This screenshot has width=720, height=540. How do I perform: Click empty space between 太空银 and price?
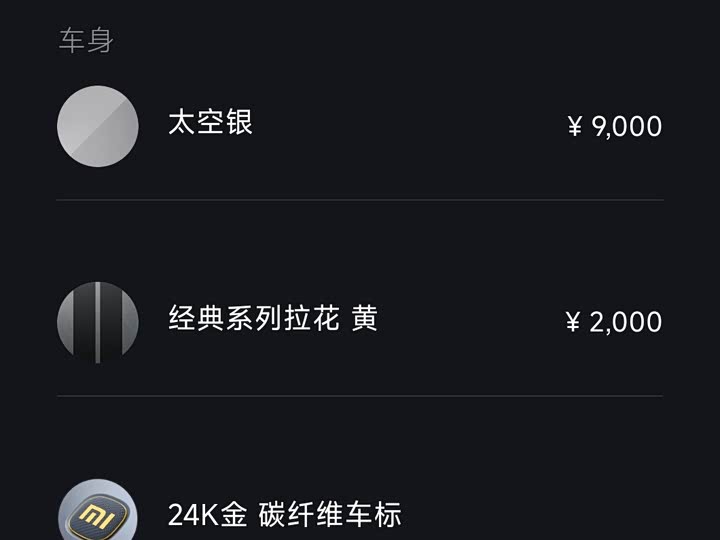coord(400,126)
